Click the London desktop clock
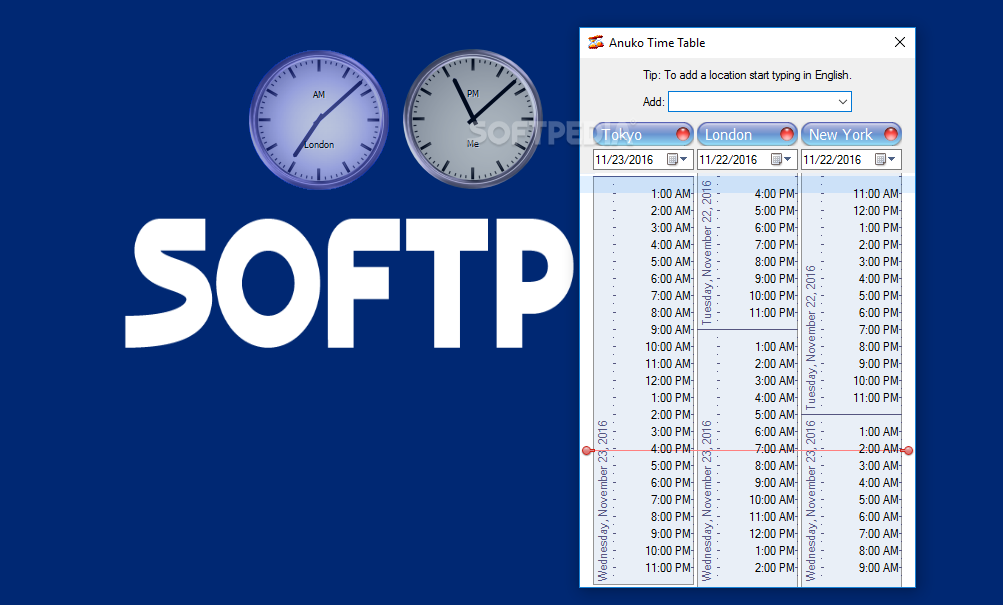The width and height of the screenshot is (1003, 605). [x=319, y=120]
